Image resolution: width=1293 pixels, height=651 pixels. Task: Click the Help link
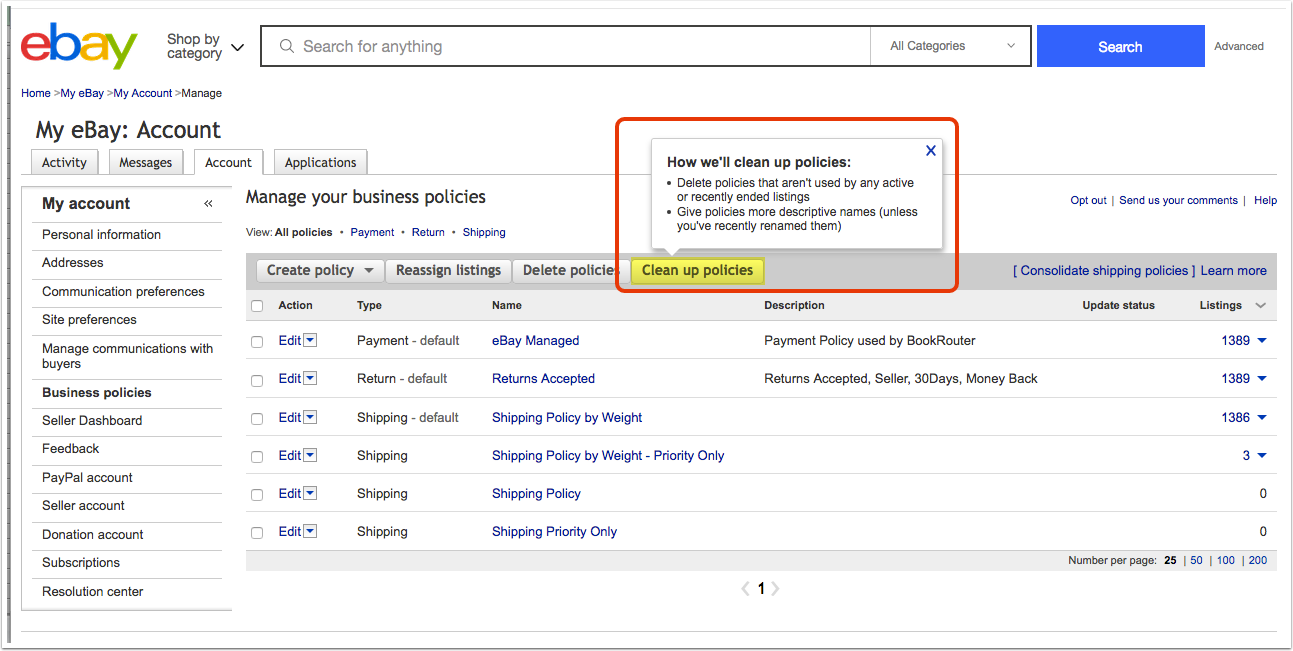pyautogui.click(x=1265, y=200)
